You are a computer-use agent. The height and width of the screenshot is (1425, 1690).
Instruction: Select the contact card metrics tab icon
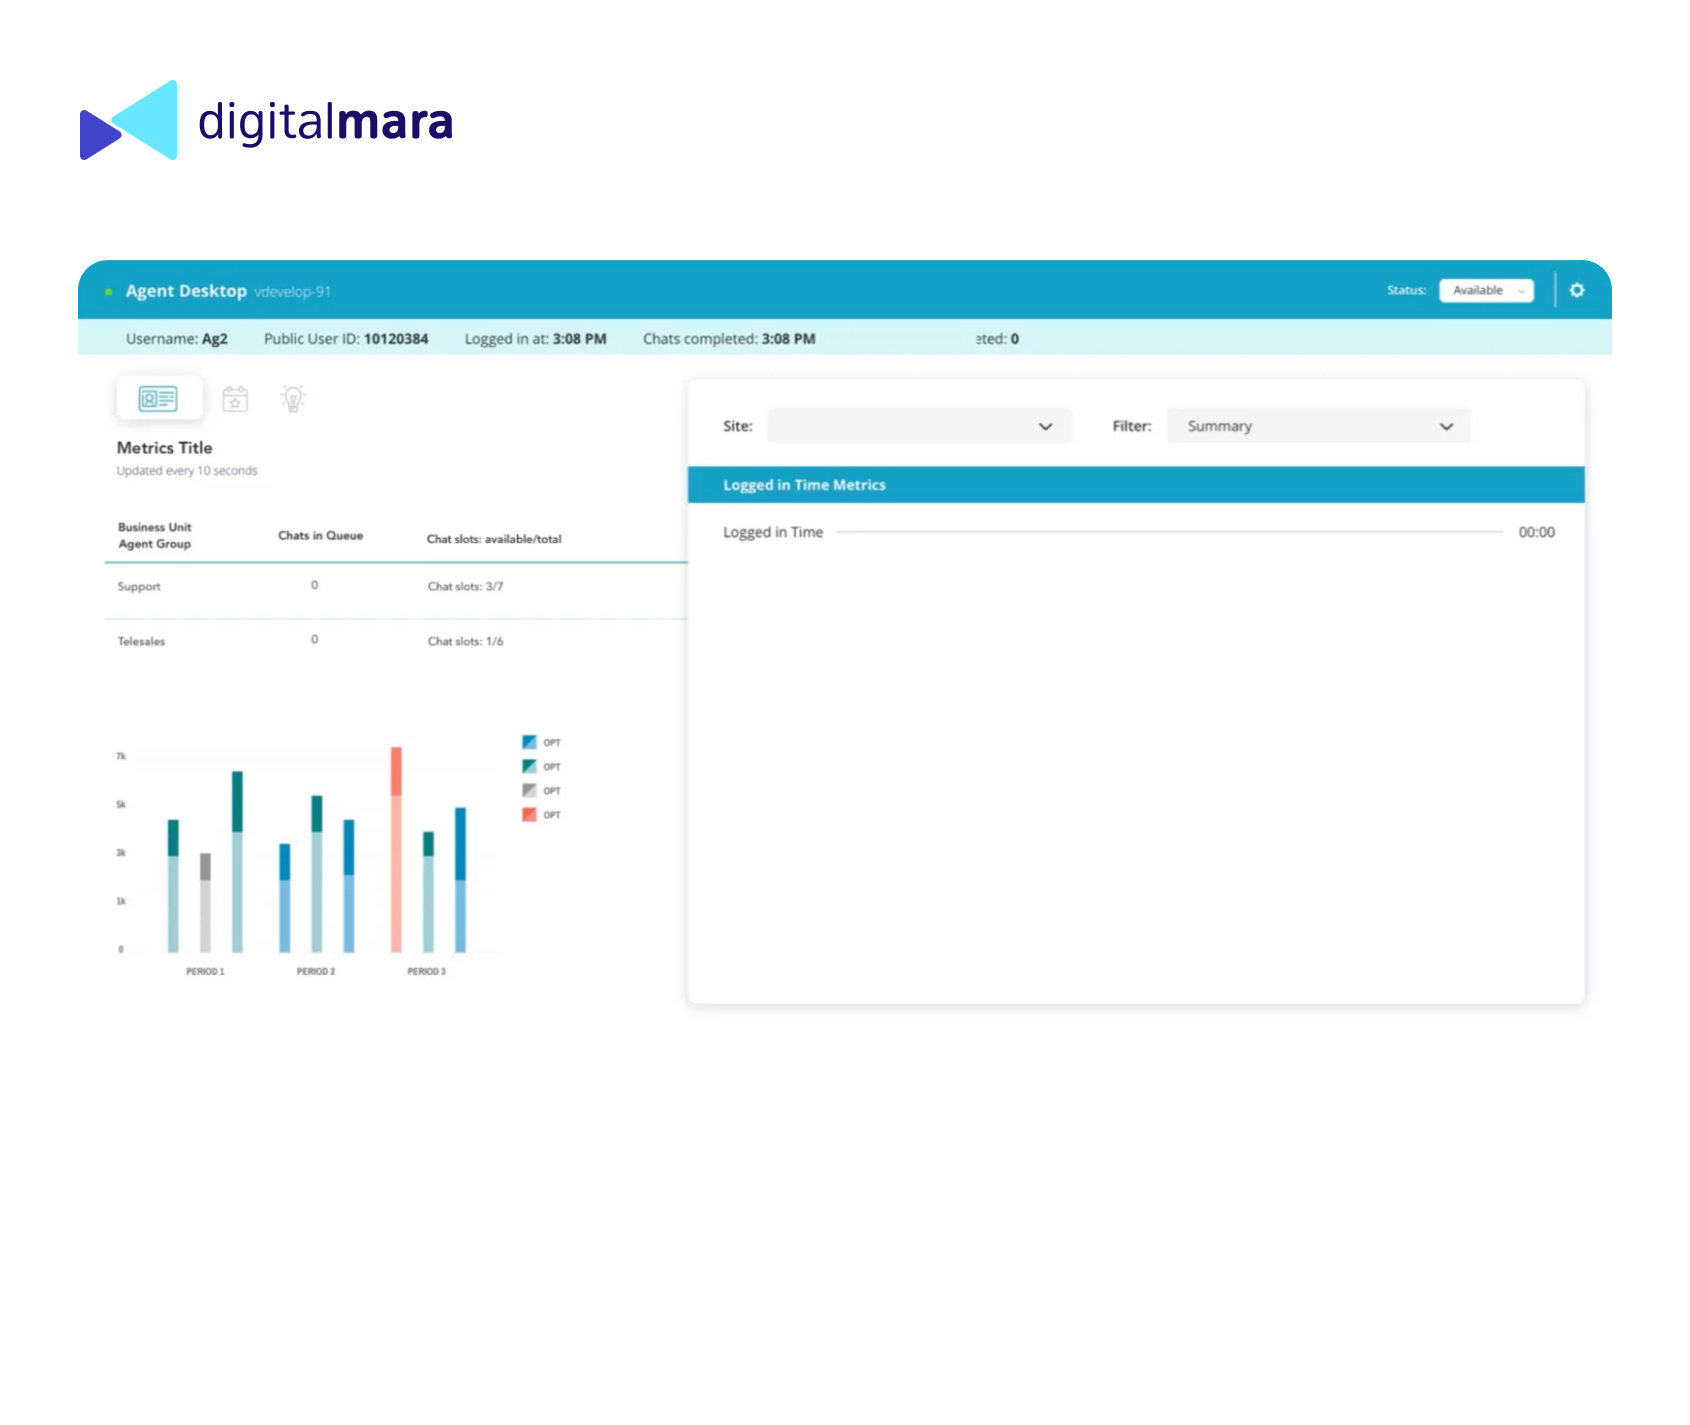(x=158, y=399)
